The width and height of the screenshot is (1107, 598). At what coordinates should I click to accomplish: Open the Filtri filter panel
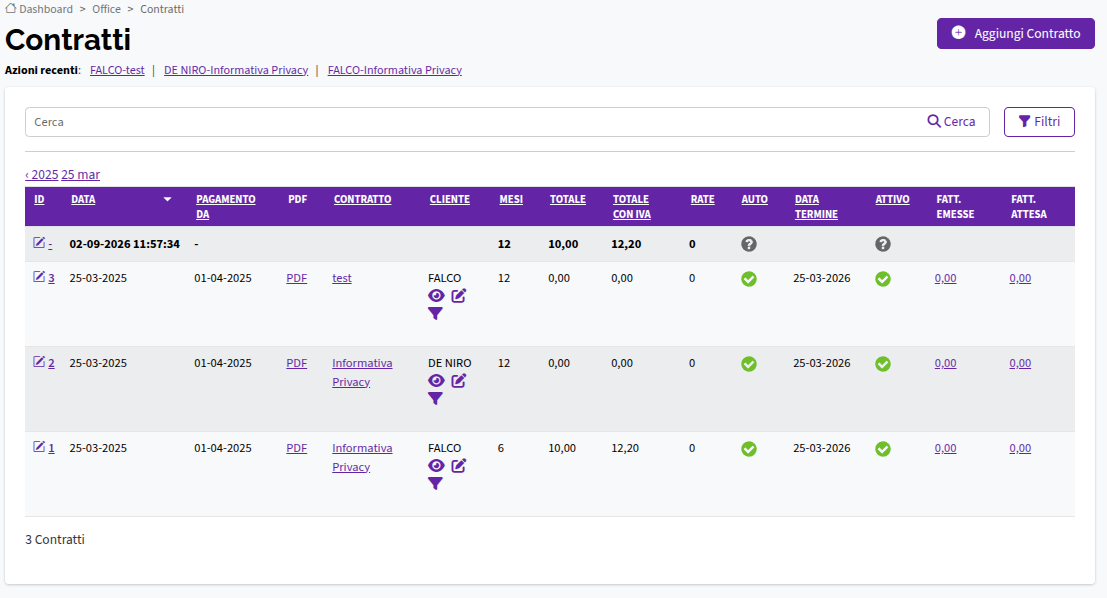tap(1039, 121)
